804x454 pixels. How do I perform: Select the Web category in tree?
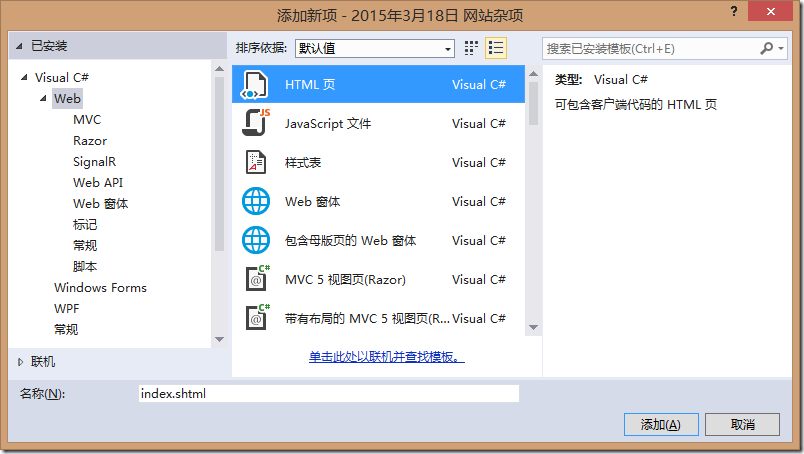pyautogui.click(x=67, y=98)
